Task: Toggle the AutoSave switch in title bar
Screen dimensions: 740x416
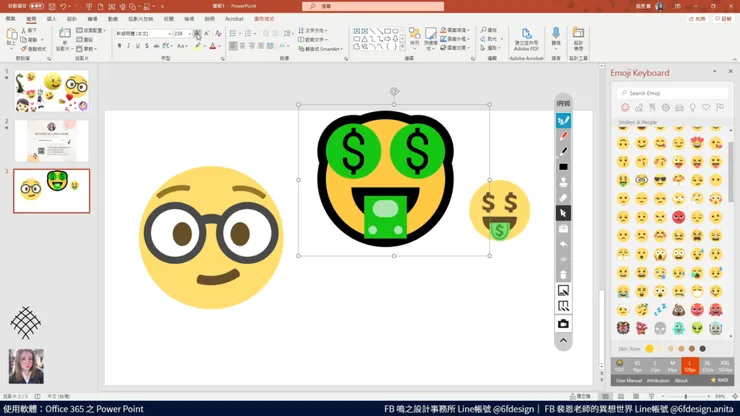Action: 36,6
